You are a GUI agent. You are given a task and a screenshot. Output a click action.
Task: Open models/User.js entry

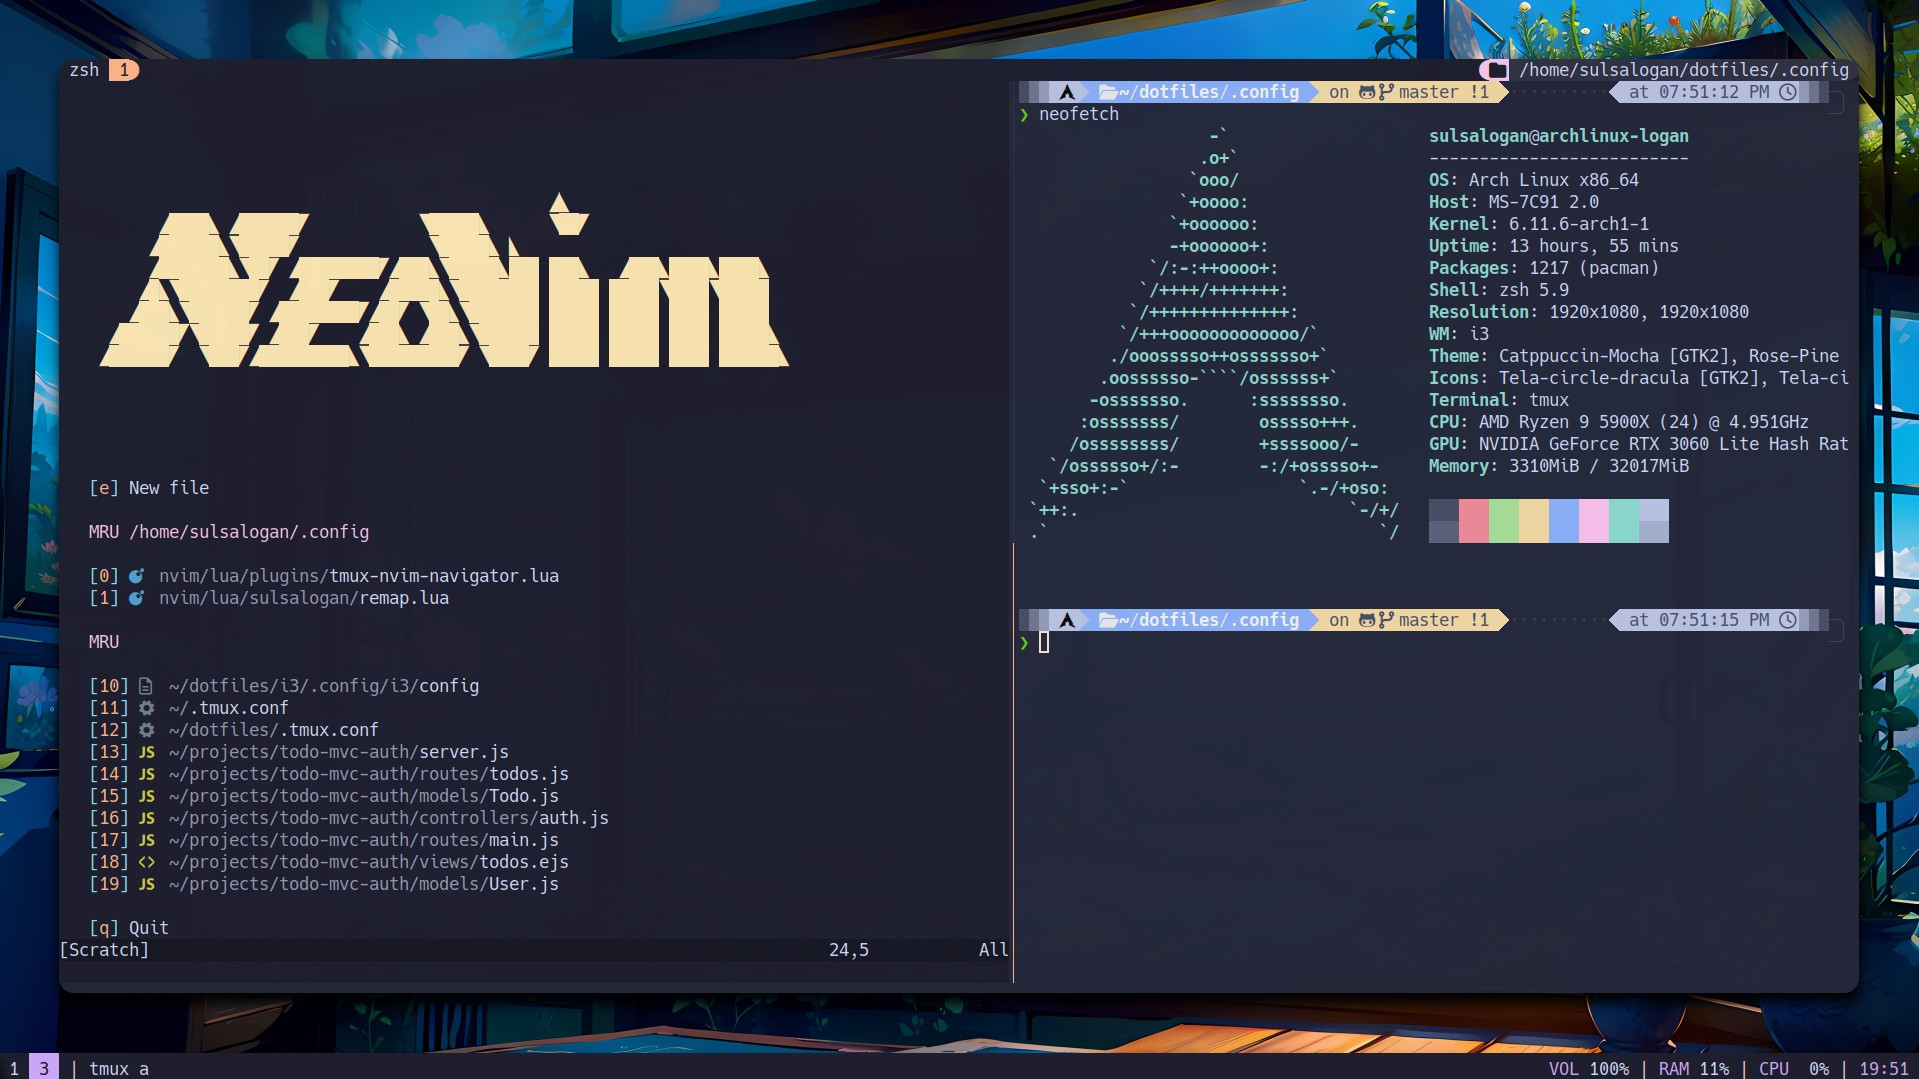click(324, 884)
